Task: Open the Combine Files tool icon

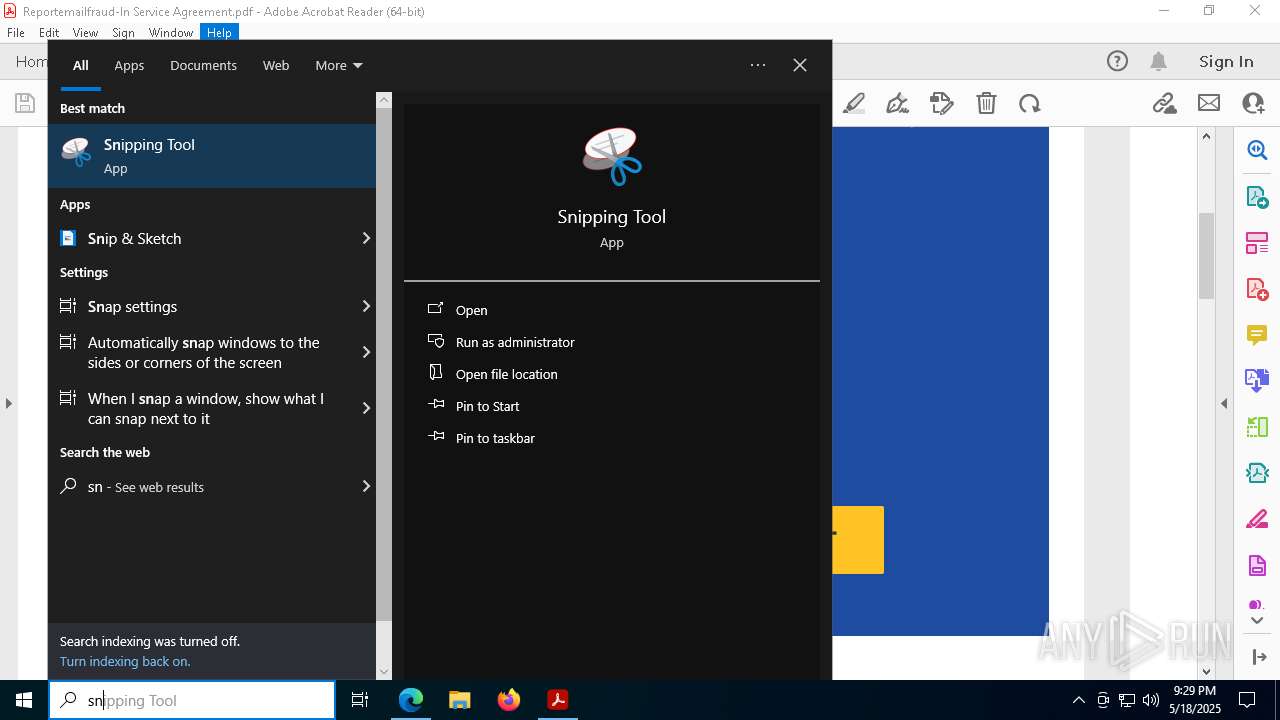Action: click(x=1257, y=380)
